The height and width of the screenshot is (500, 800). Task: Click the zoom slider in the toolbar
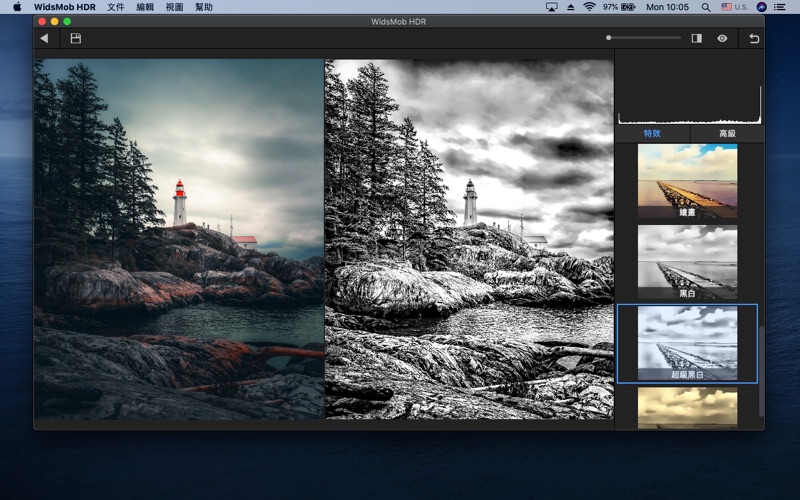644,38
